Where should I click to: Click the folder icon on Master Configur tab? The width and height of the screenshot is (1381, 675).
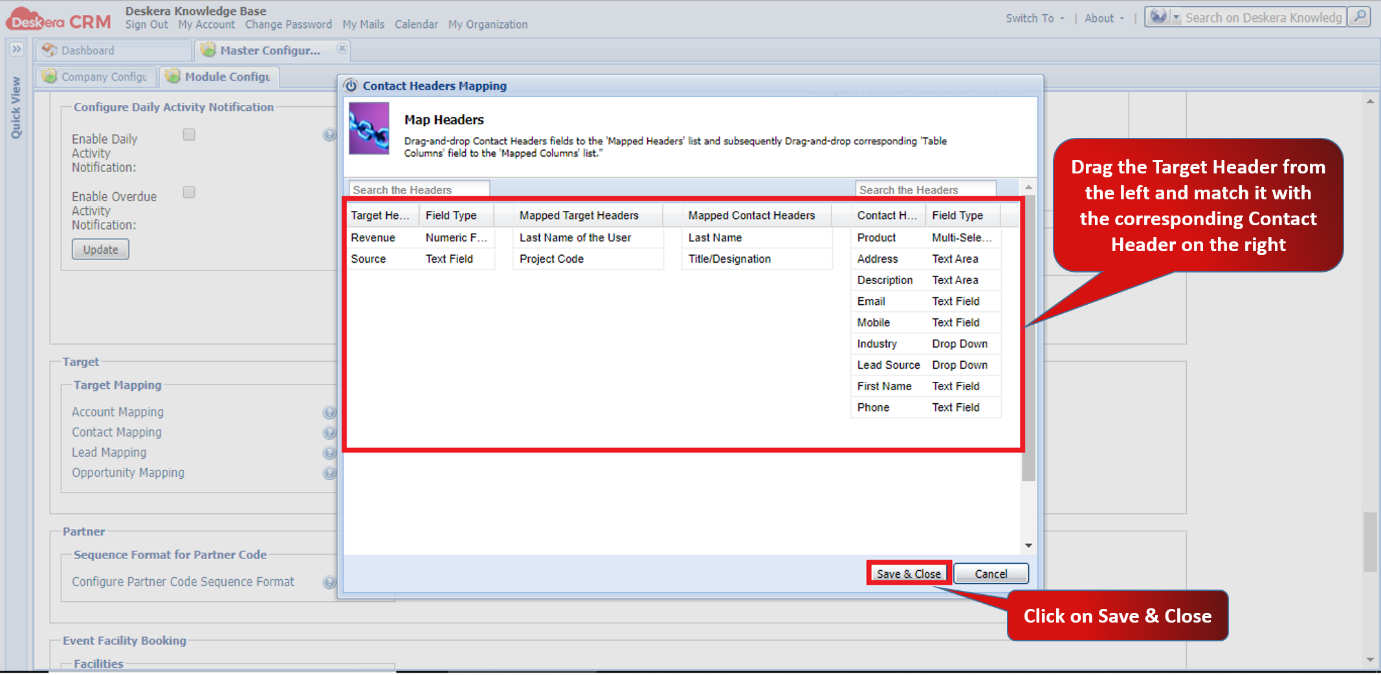[x=208, y=49]
